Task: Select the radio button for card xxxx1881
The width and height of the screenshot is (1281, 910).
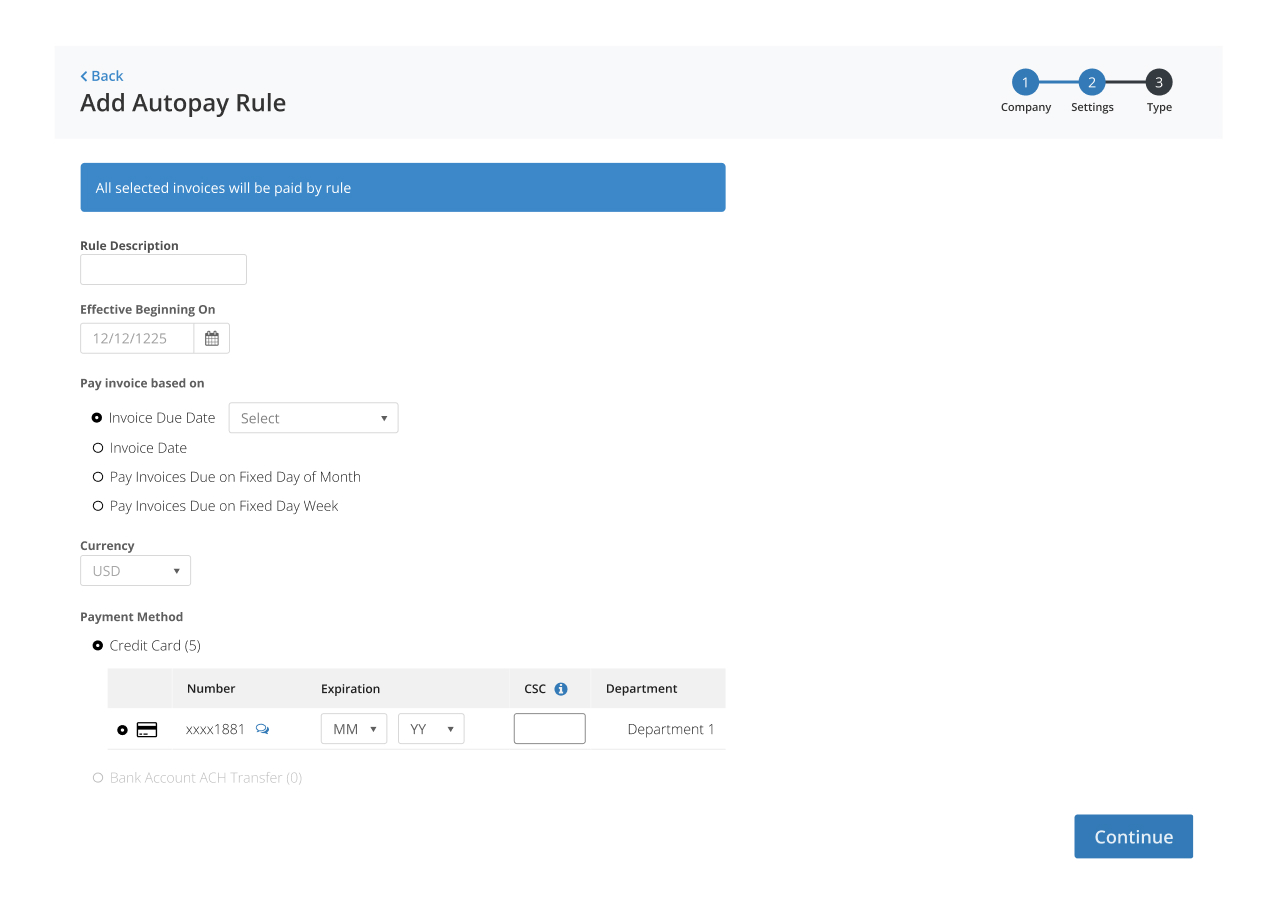Action: (122, 730)
